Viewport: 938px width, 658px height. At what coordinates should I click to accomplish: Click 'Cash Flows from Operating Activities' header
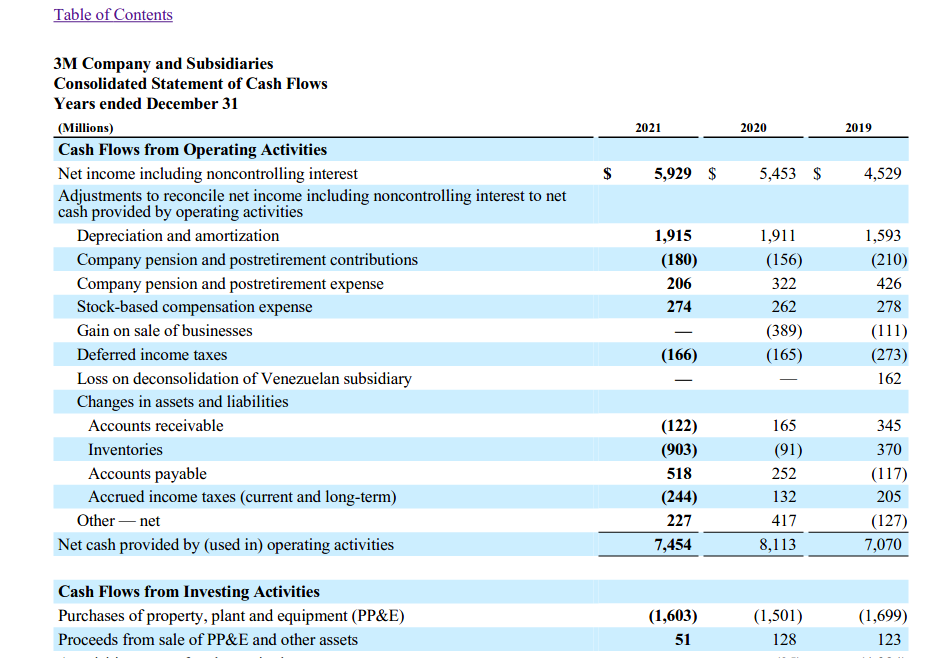point(193,150)
